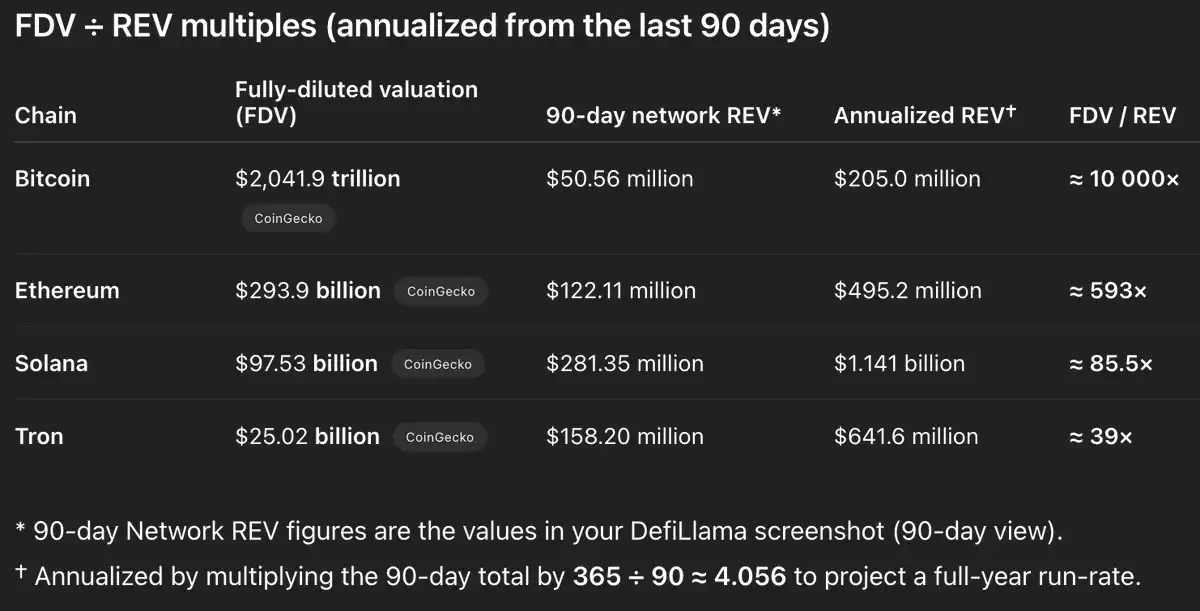
Task: Click the ≈ 10 000× multiple for Bitcoin
Action: [x=1124, y=179]
